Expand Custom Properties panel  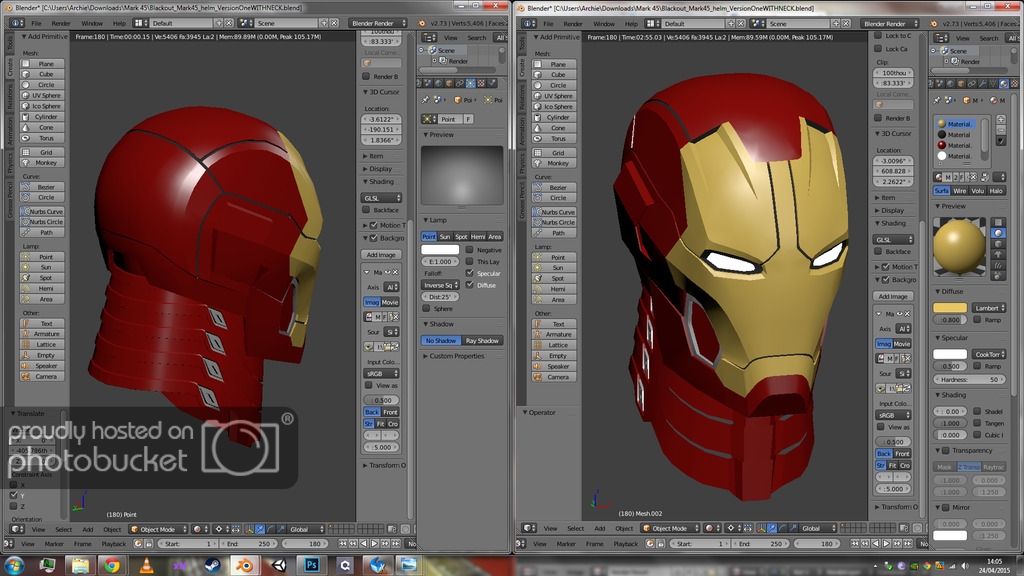(x=456, y=356)
